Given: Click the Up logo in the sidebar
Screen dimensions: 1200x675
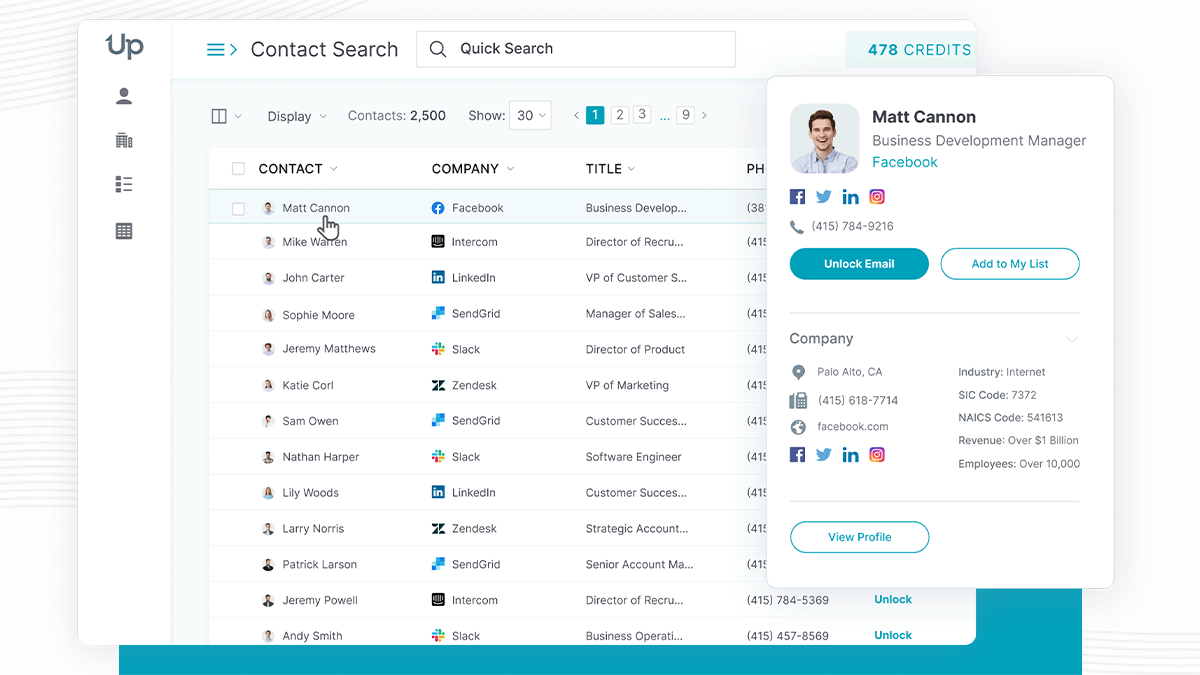Looking at the screenshot, I should click(x=125, y=46).
